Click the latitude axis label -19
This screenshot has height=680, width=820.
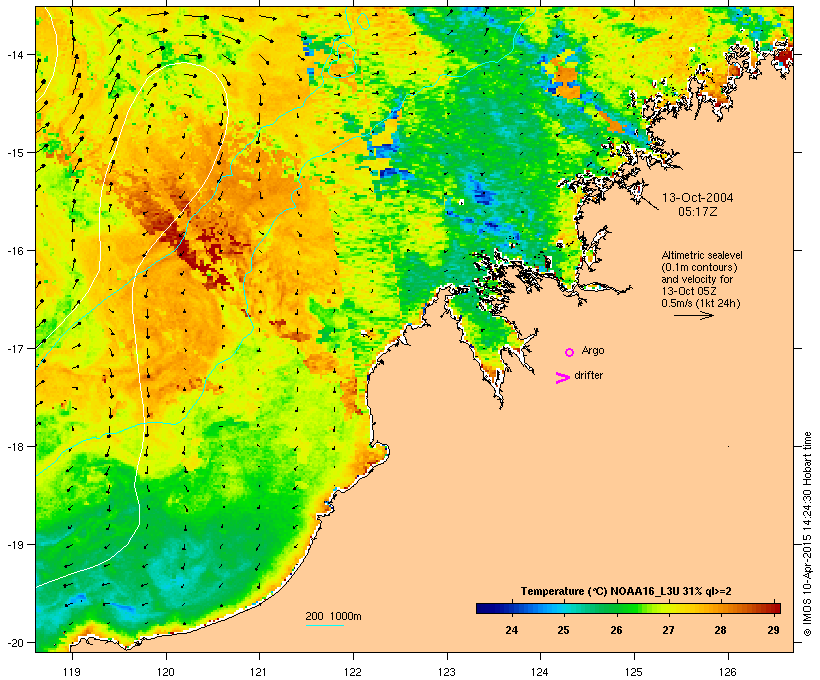[x=14, y=544]
